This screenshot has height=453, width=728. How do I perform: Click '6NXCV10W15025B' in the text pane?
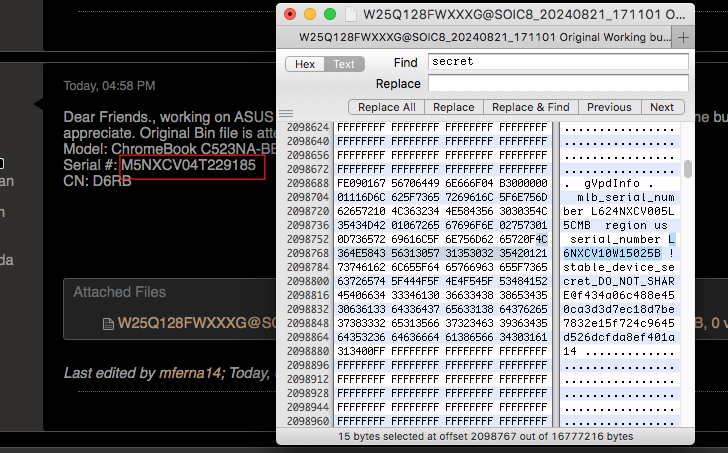[612, 253]
